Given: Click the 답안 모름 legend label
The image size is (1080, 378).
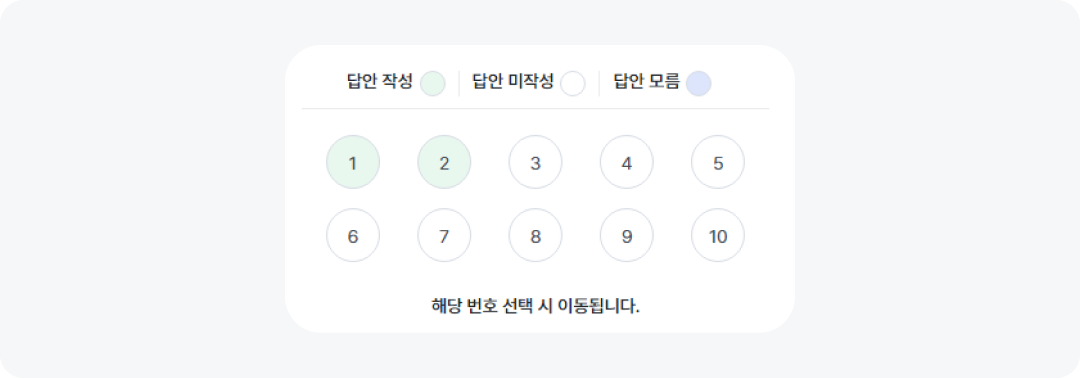Looking at the screenshot, I should [x=646, y=82].
